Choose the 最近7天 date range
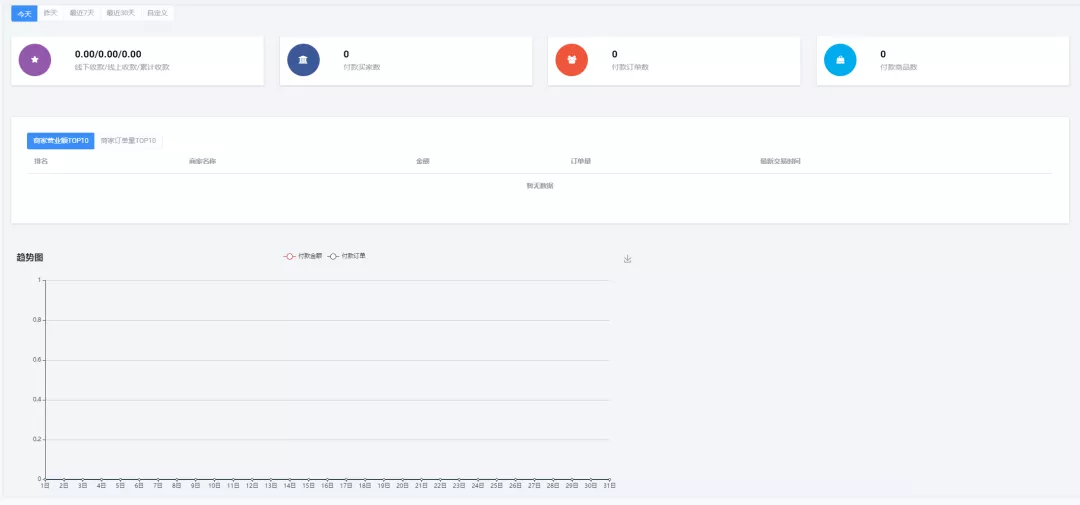1080x505 pixels. pyautogui.click(x=82, y=13)
